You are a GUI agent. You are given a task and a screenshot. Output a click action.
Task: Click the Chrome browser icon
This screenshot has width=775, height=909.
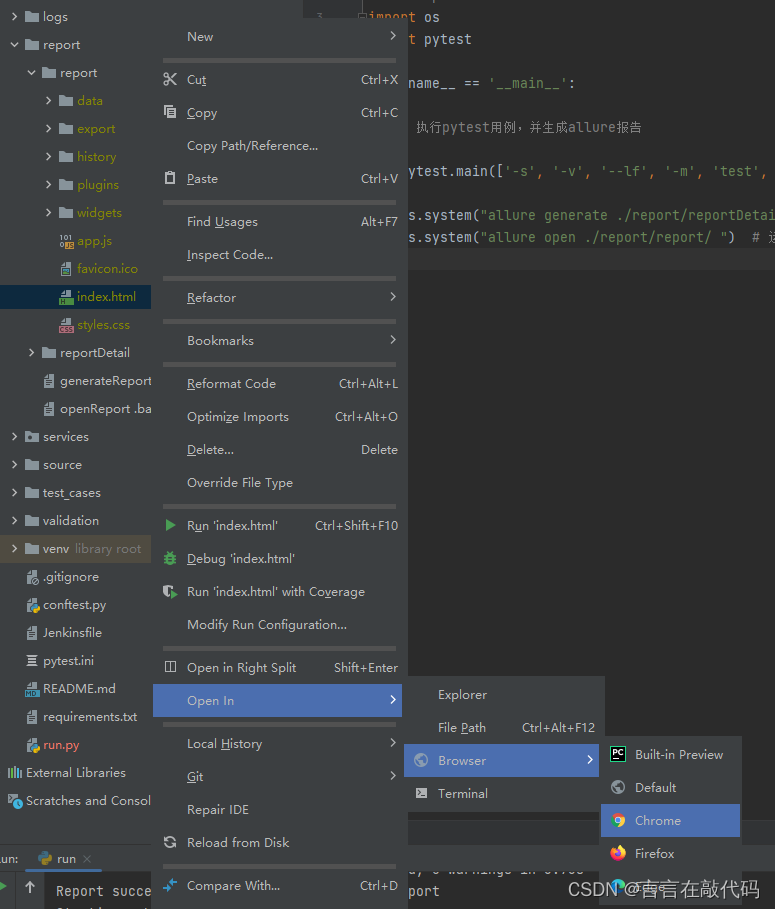click(x=618, y=820)
